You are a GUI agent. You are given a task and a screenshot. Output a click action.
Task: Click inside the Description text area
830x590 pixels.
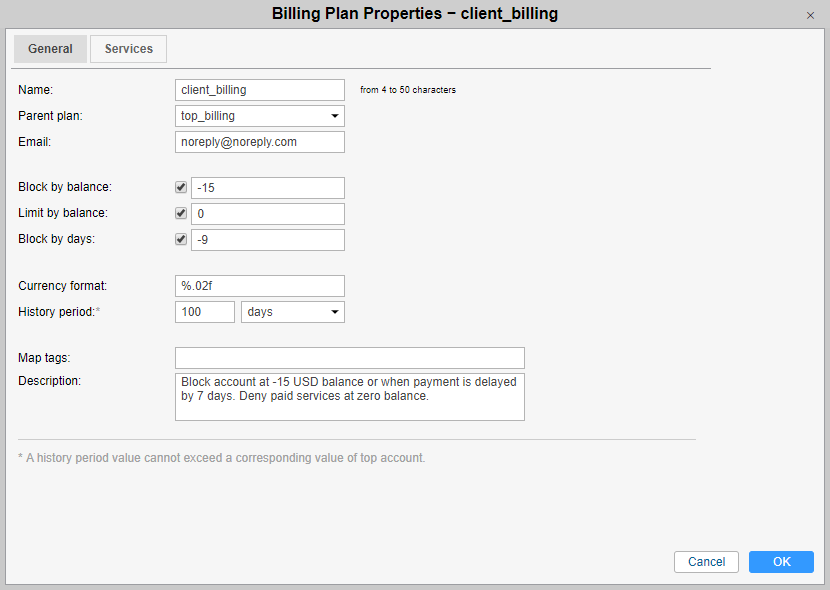coord(350,397)
